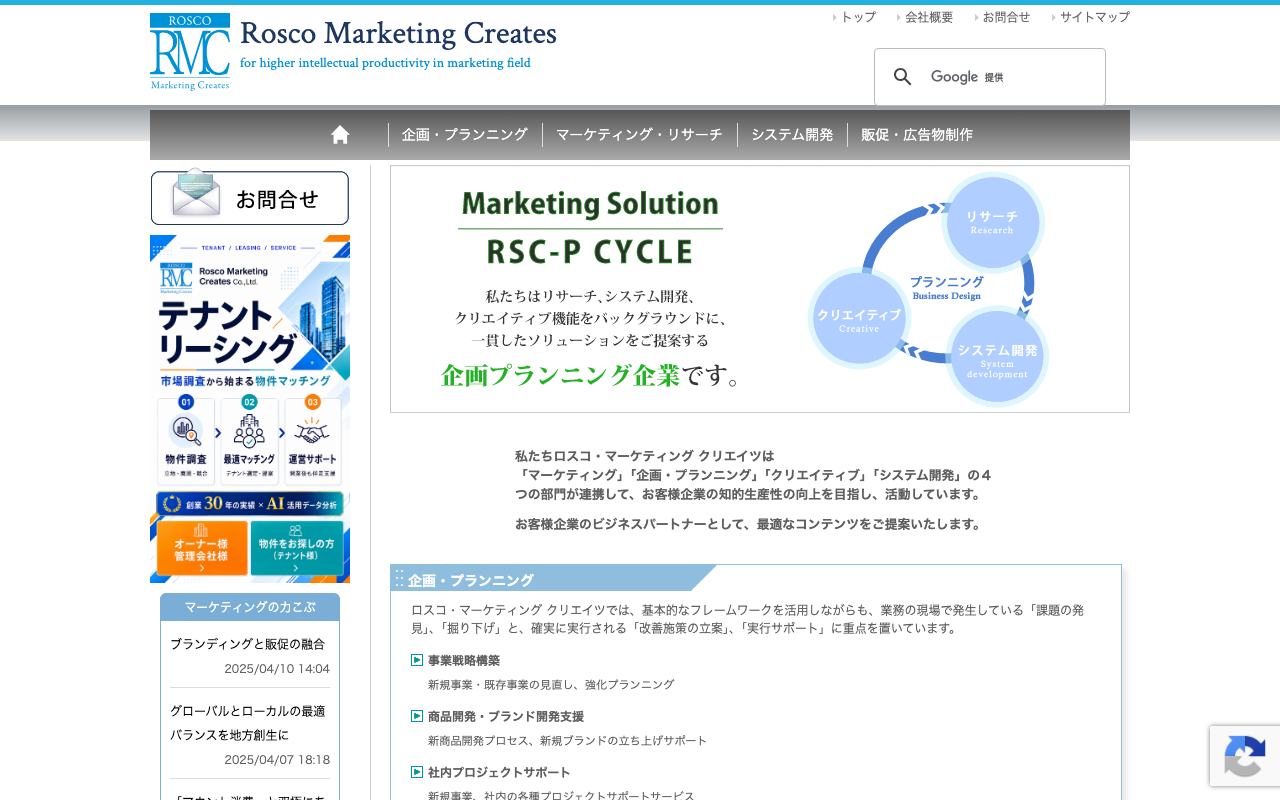Open お問合せ link in top header
Viewport: 1280px width, 800px height.
click(1006, 17)
